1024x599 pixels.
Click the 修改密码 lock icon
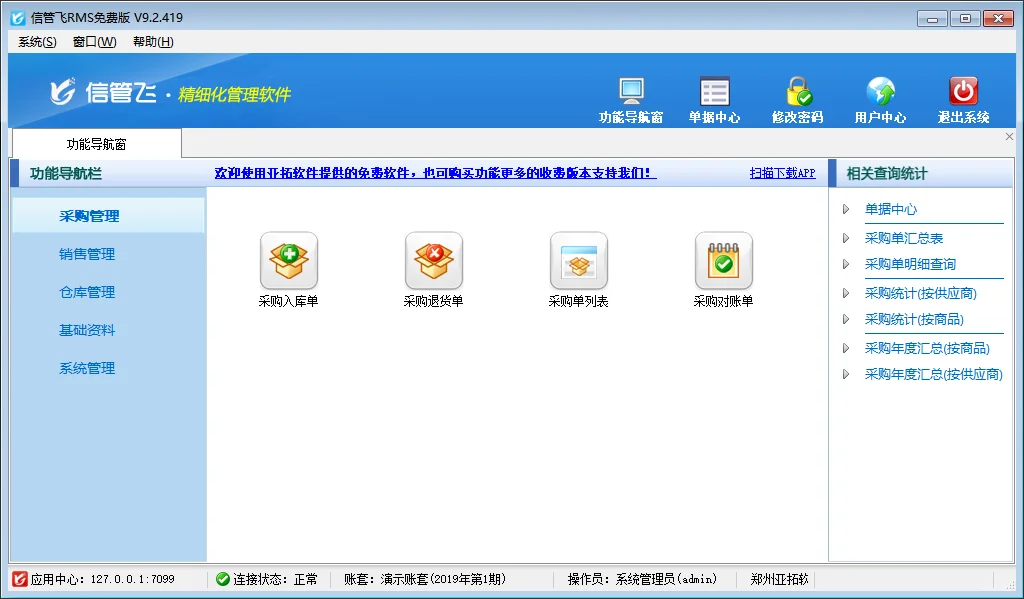798,91
